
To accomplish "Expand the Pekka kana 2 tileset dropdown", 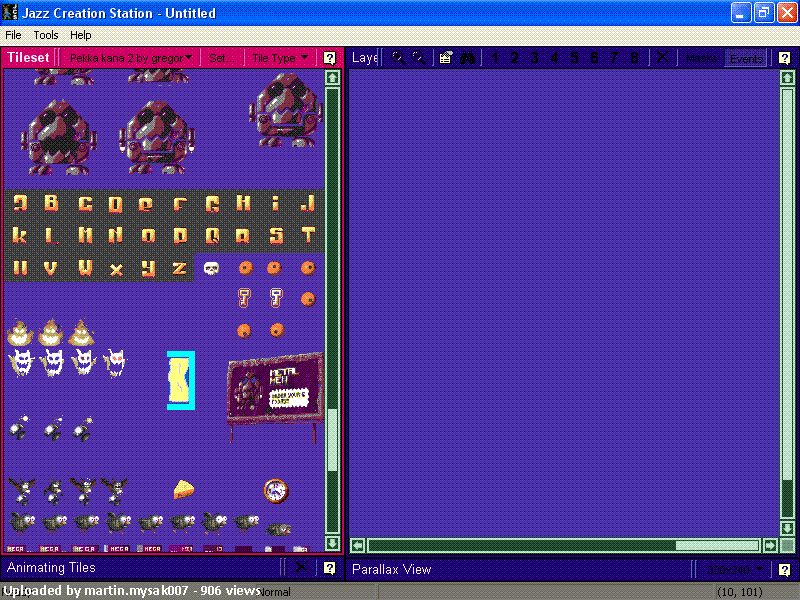I will pos(131,58).
